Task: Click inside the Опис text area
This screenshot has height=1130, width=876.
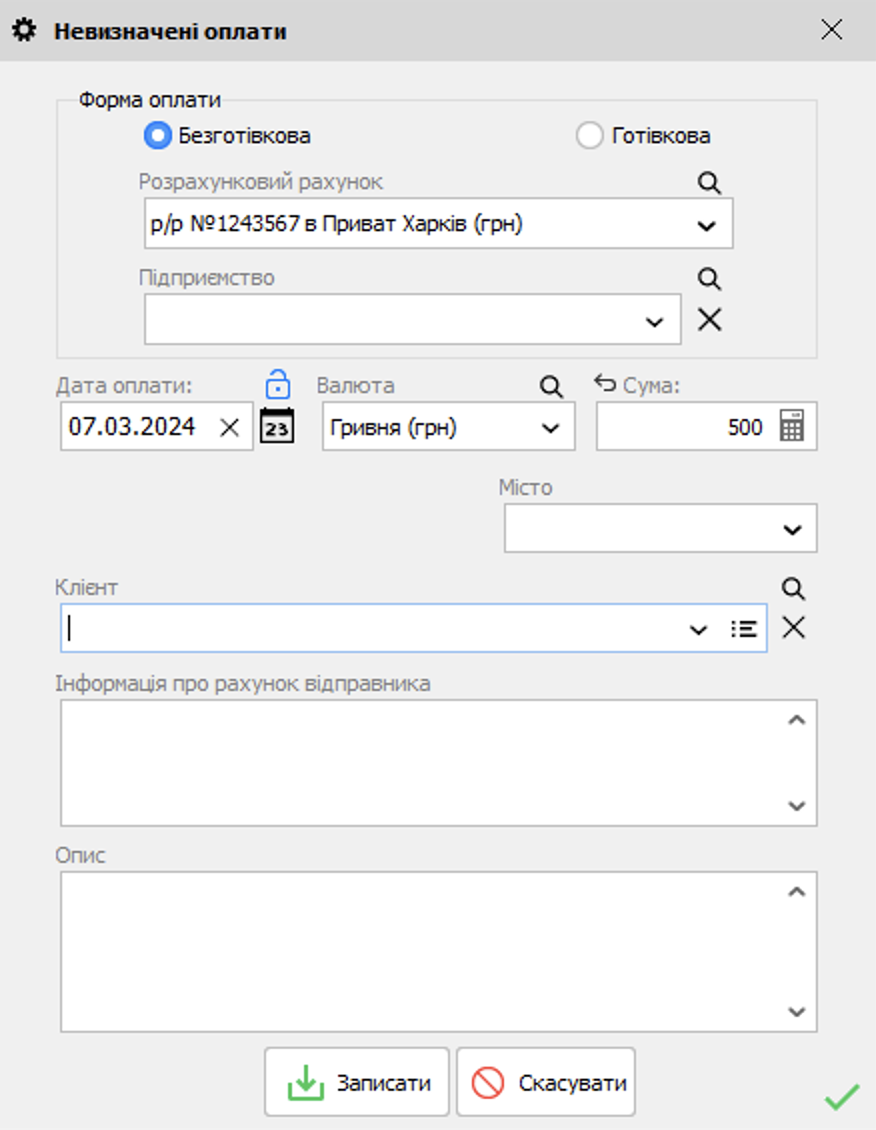Action: click(420, 950)
